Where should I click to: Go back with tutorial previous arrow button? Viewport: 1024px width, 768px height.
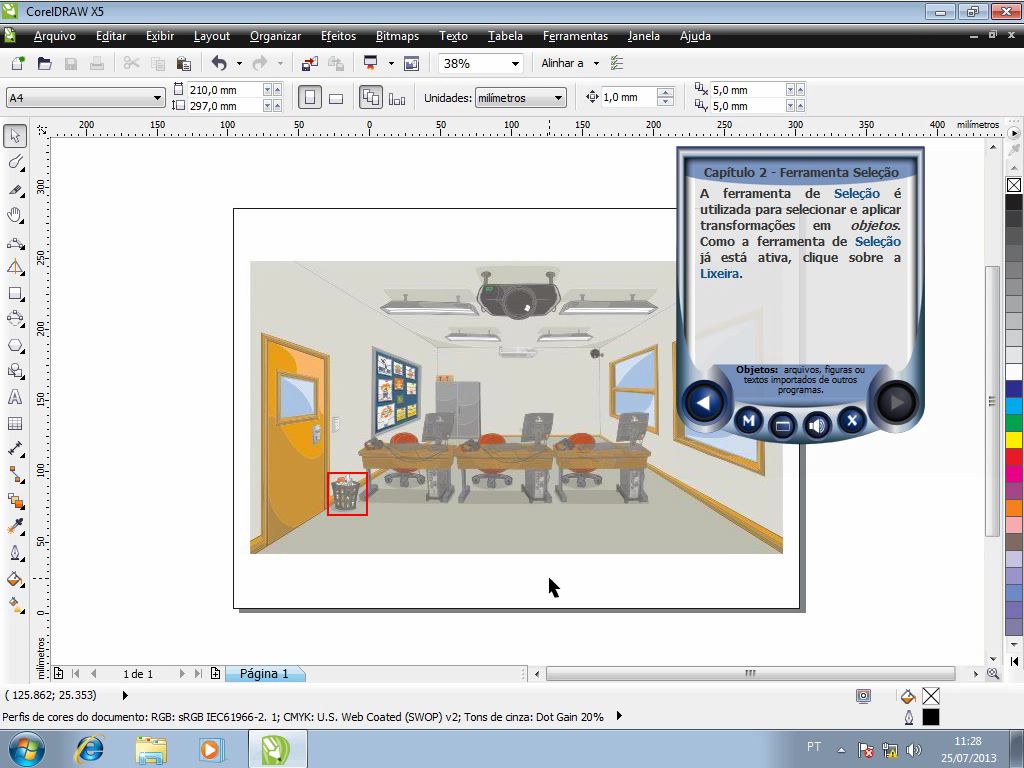click(x=703, y=403)
